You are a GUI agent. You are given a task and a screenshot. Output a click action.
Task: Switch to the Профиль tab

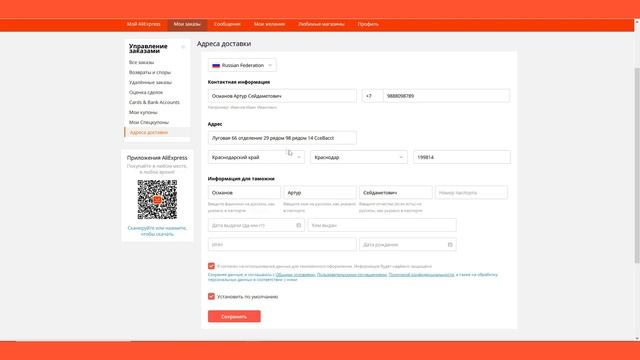coord(368,24)
